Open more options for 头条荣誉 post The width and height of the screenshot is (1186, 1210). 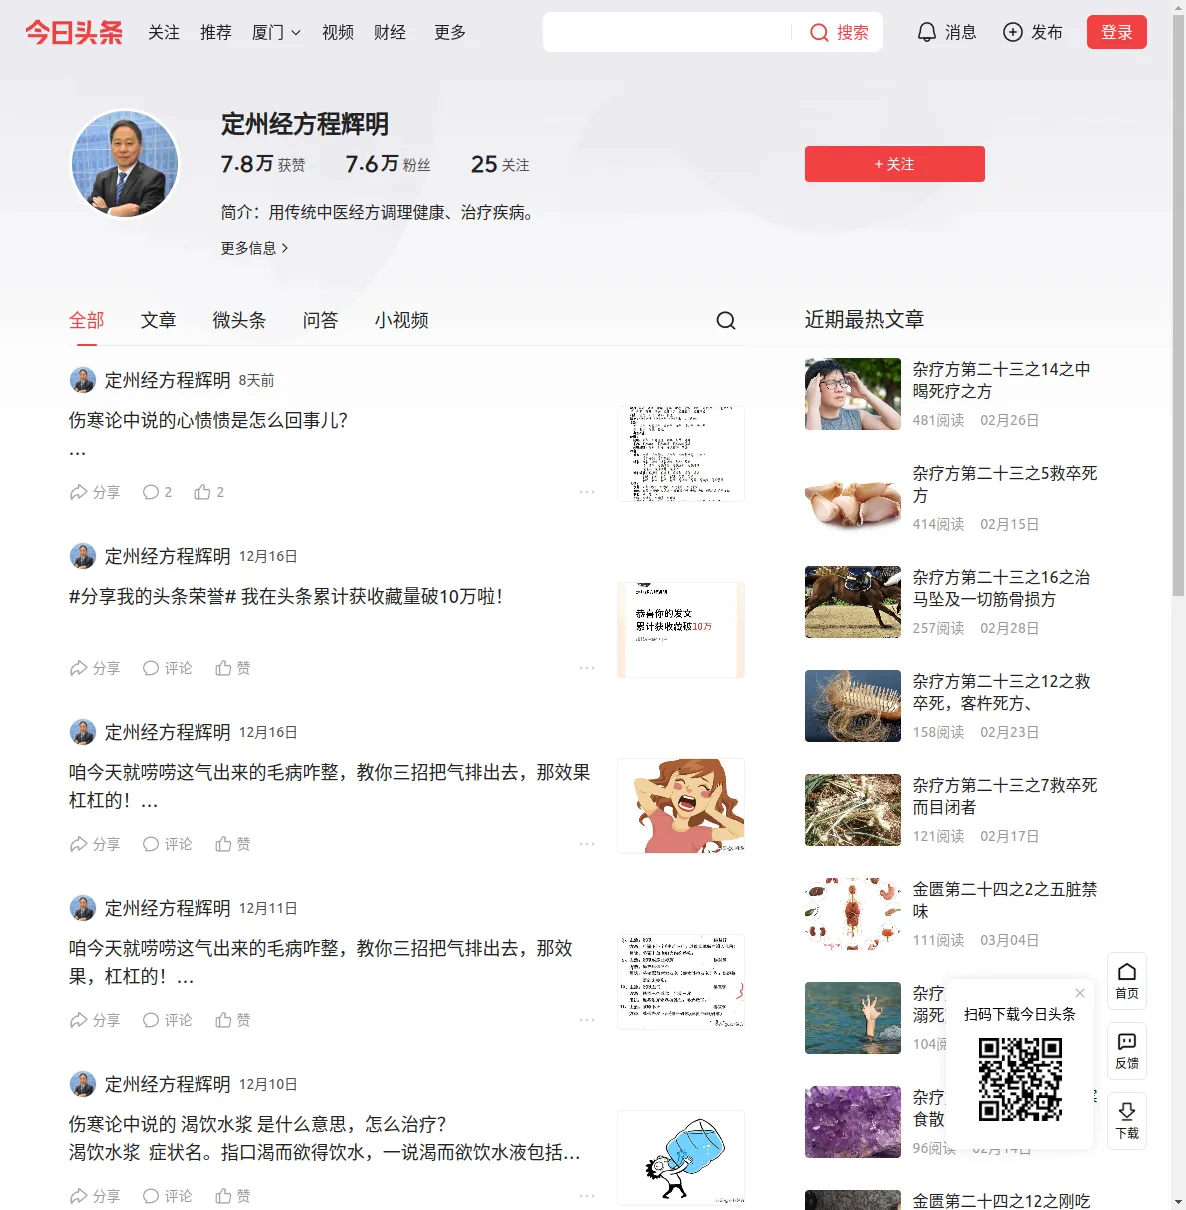[x=587, y=668]
